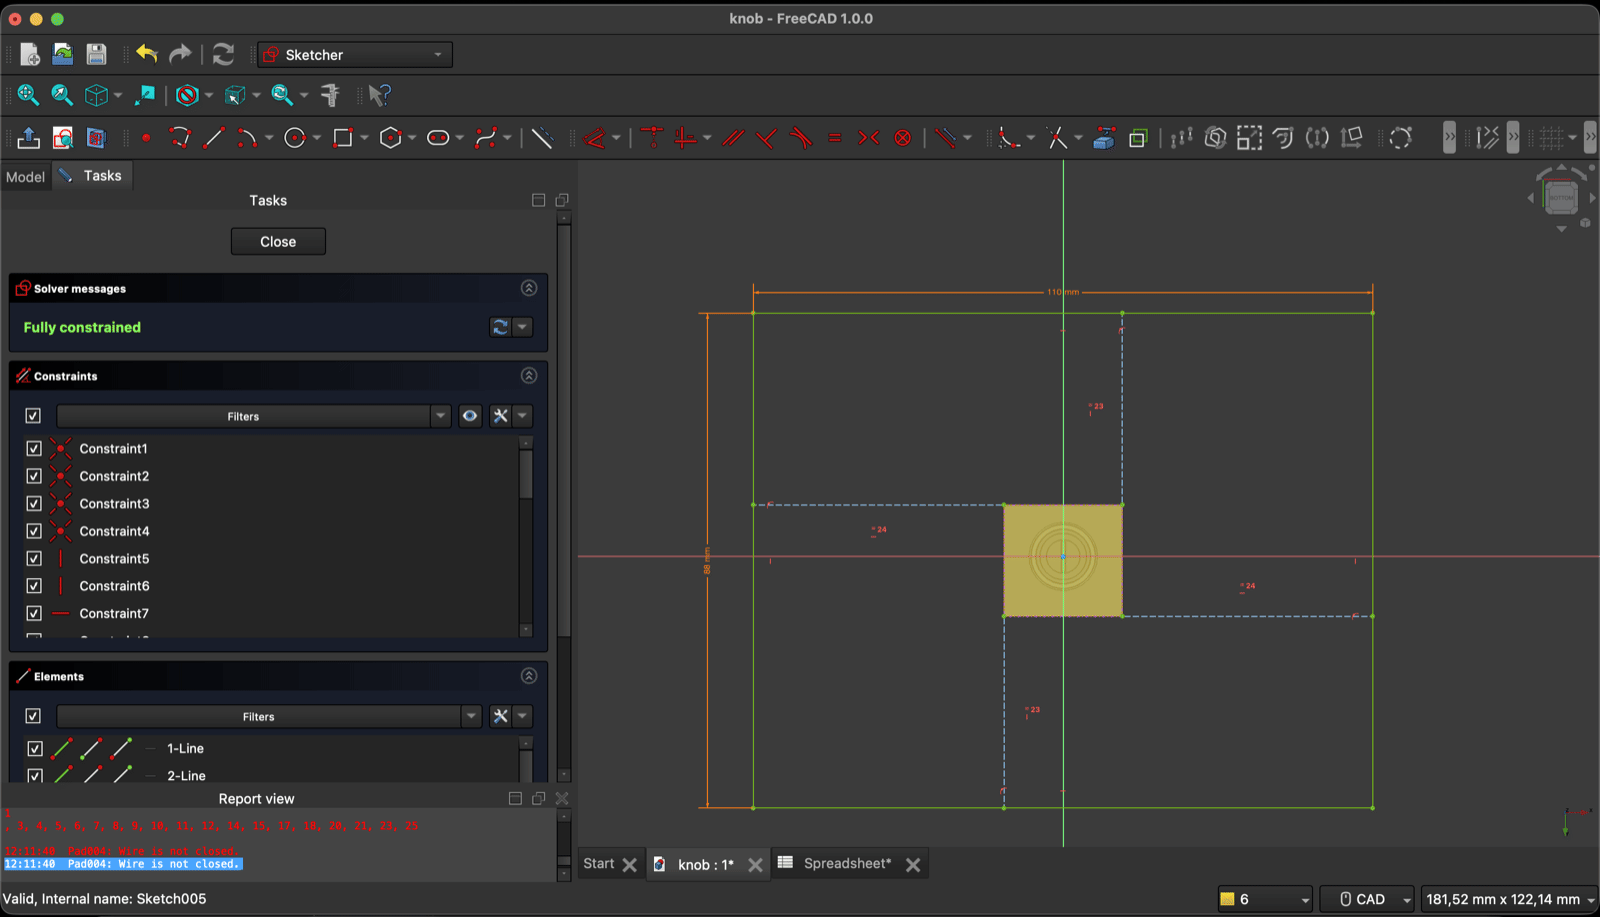Open constraints settings wrench button
The image size is (1600, 917).
tap(500, 415)
